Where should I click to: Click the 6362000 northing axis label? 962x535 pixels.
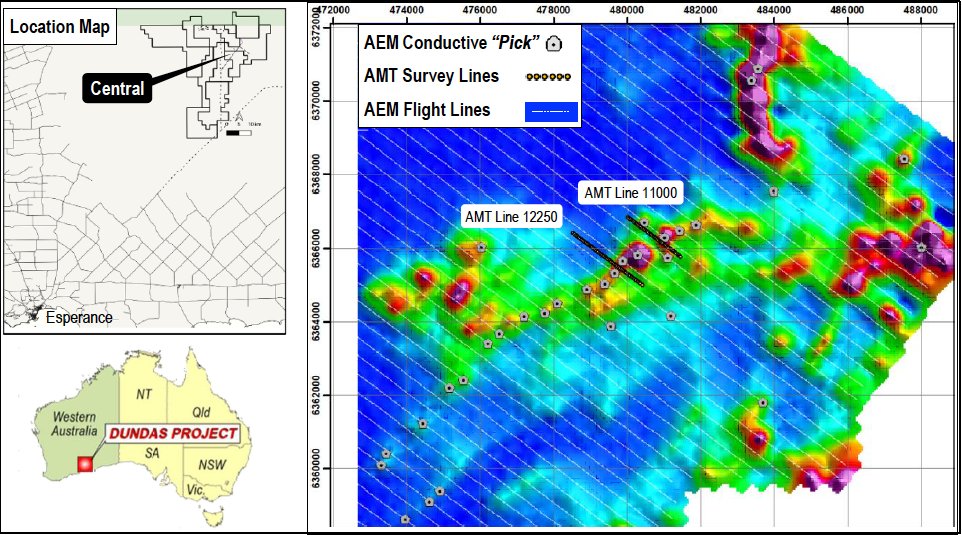pos(317,395)
